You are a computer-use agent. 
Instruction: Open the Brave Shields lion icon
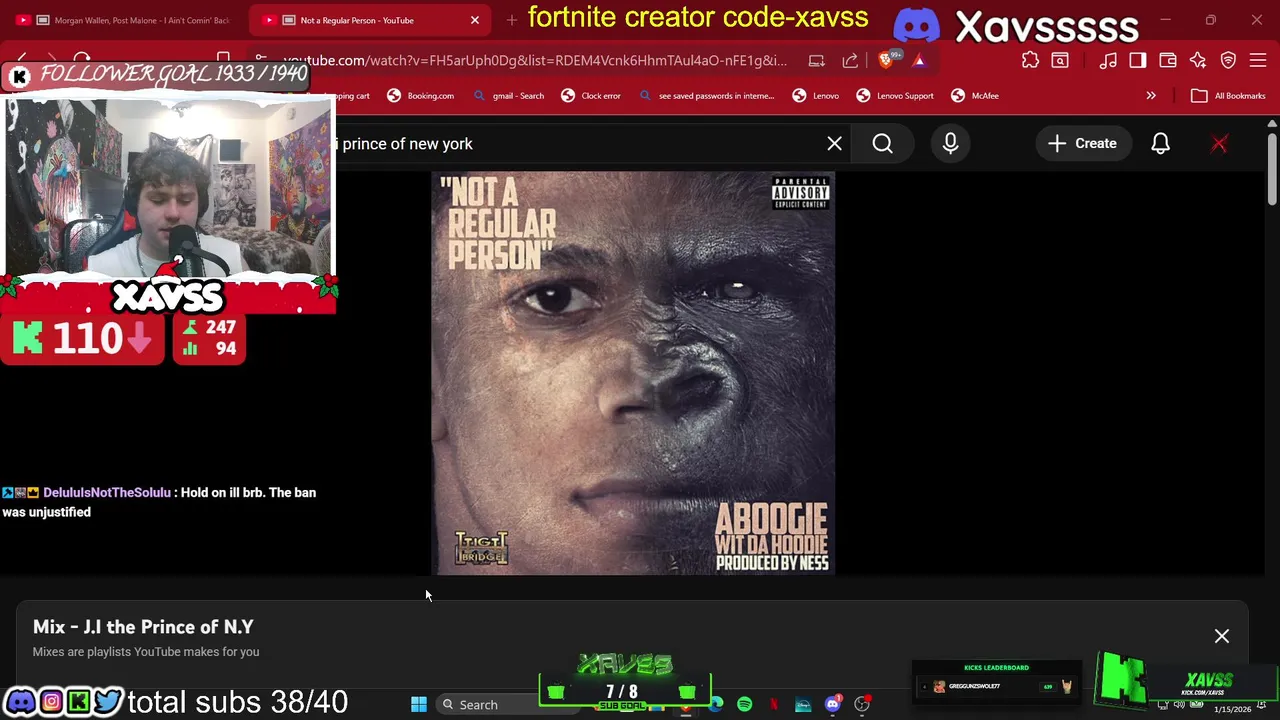point(886,61)
